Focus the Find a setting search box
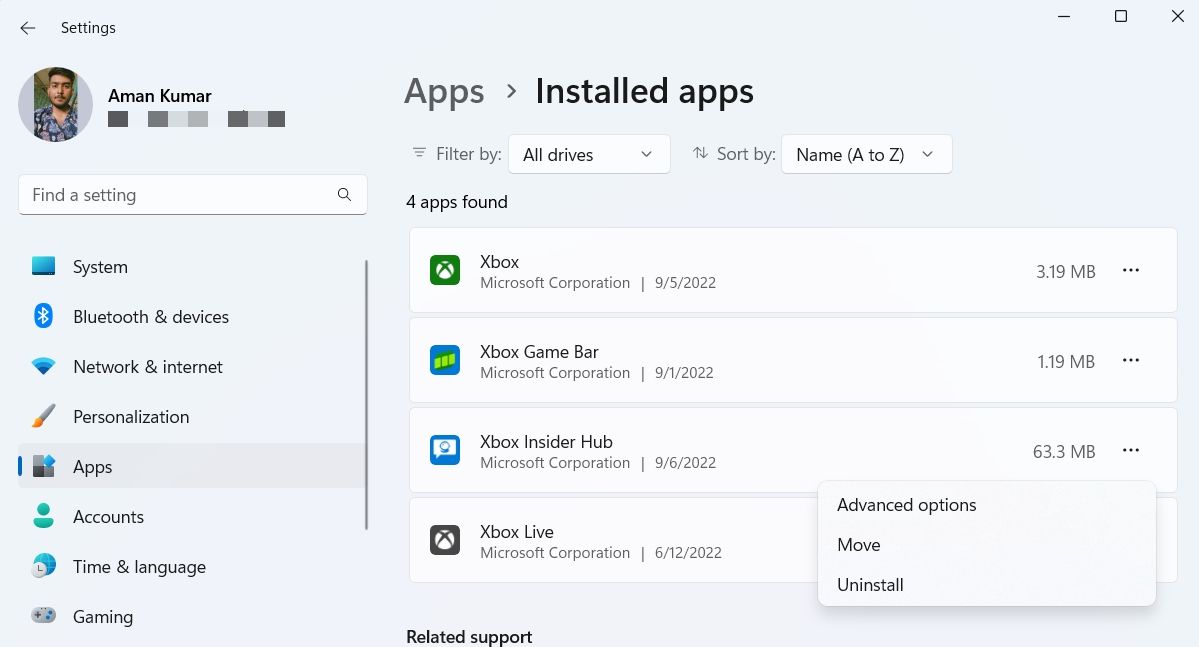 pyautogui.click(x=193, y=195)
